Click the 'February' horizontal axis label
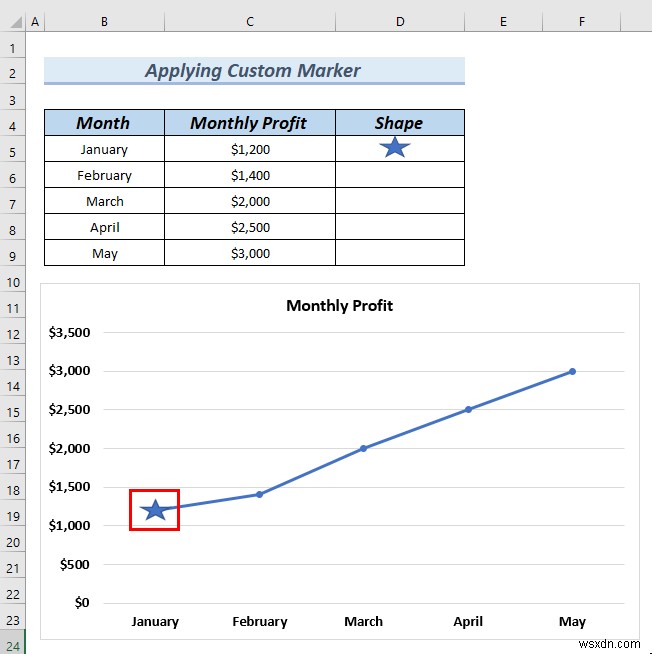The width and height of the screenshot is (652, 654). (x=259, y=621)
